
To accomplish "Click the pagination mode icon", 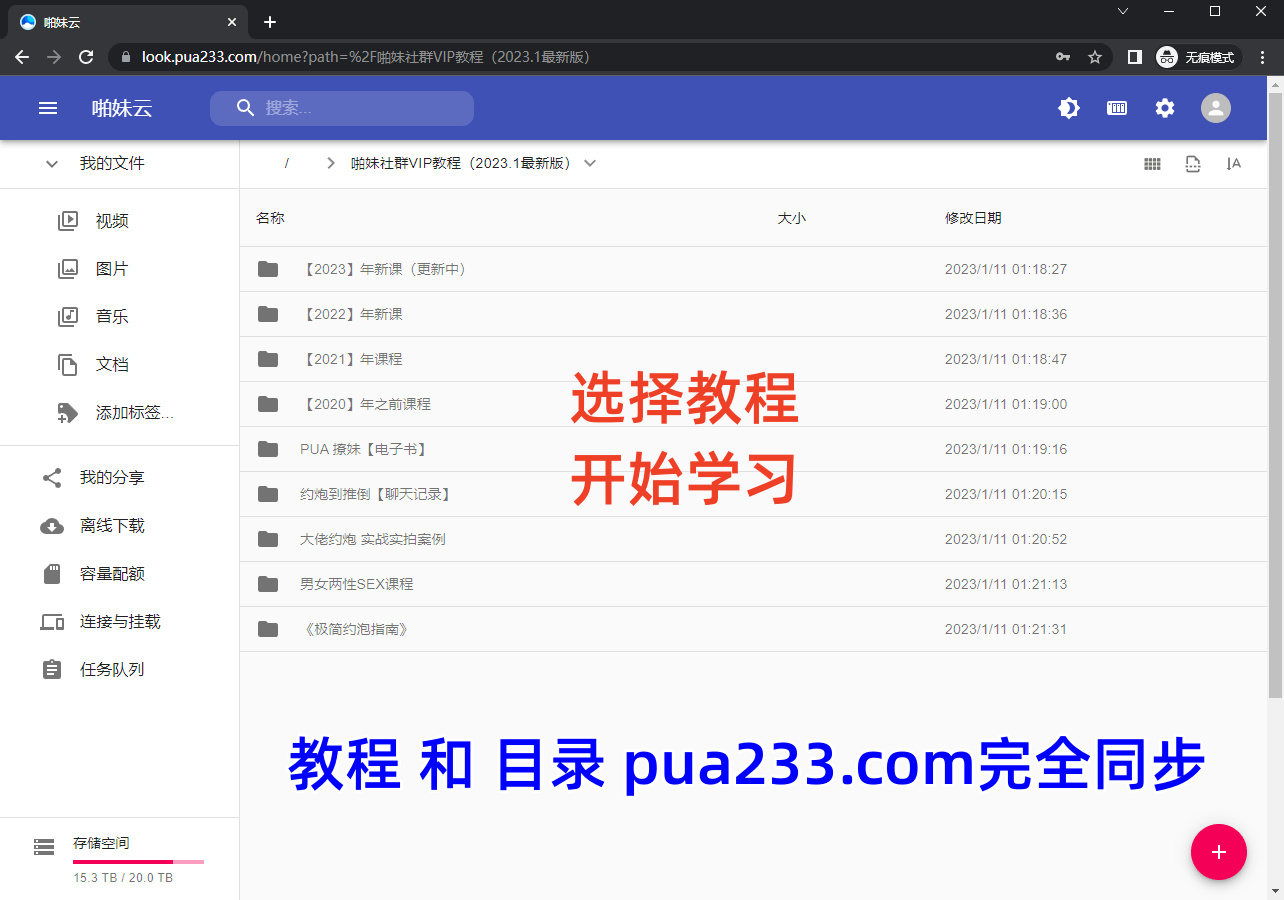I will click(1192, 164).
